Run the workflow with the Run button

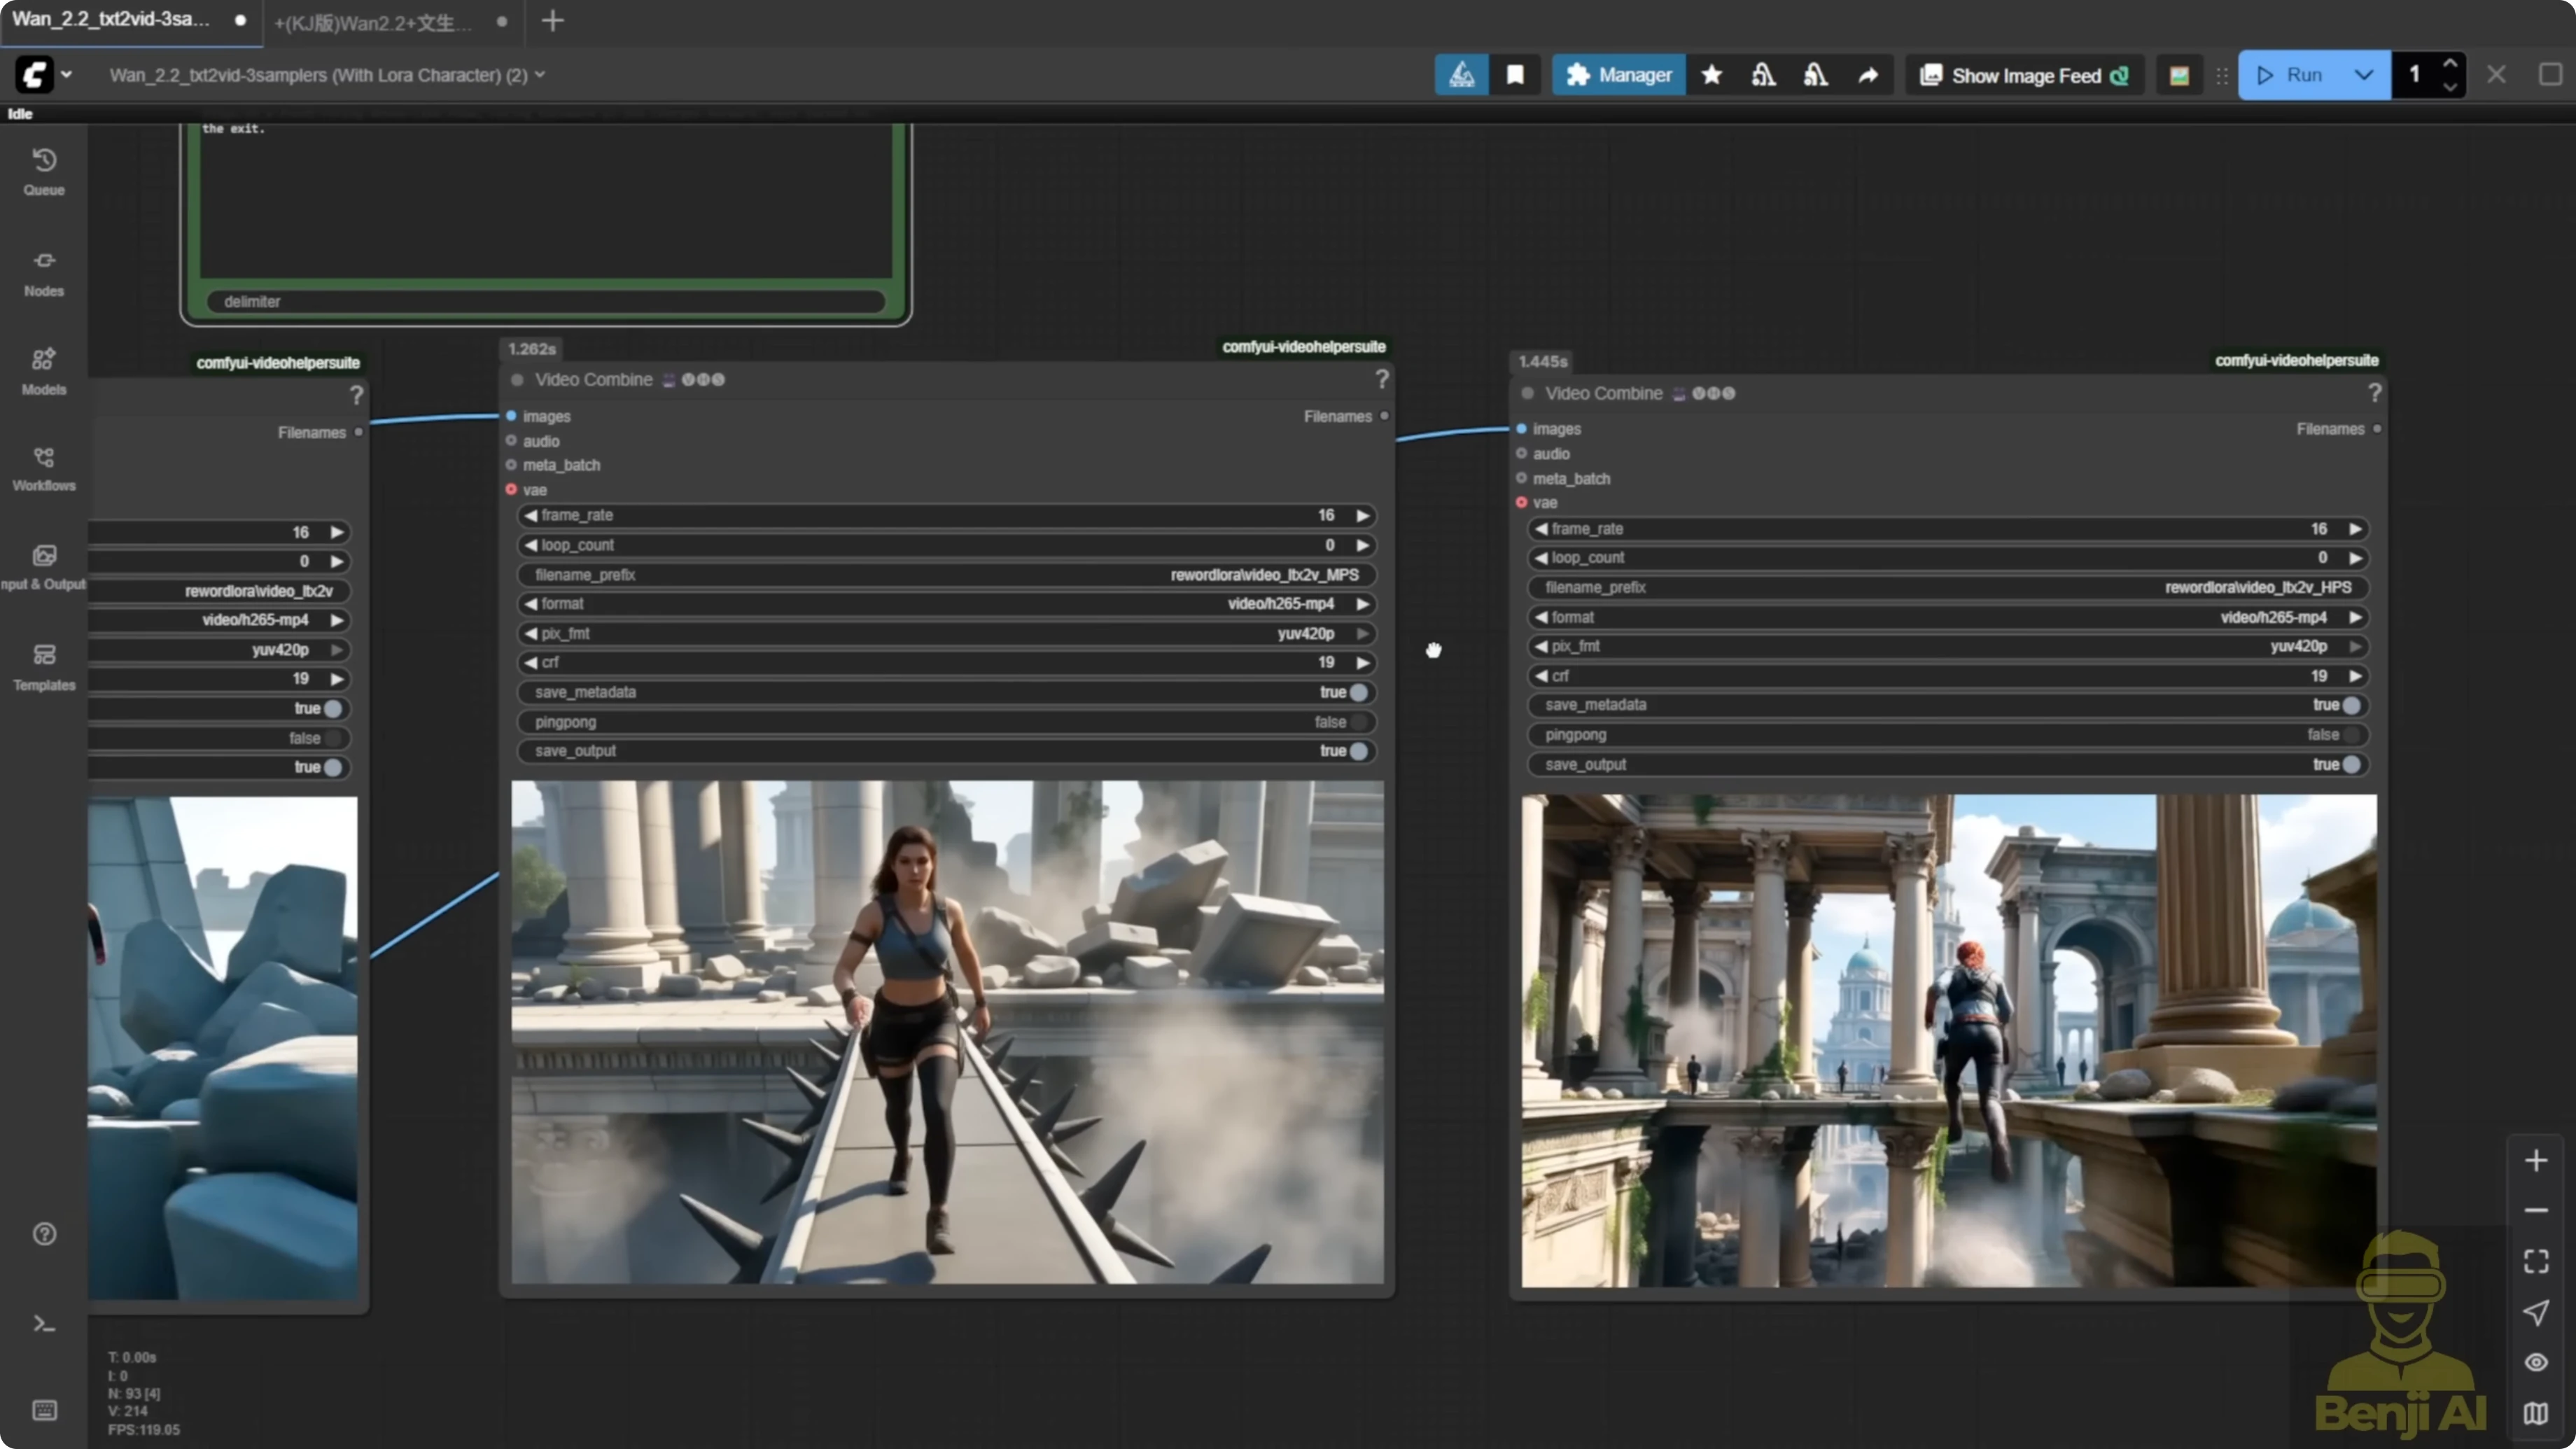[x=2295, y=74]
